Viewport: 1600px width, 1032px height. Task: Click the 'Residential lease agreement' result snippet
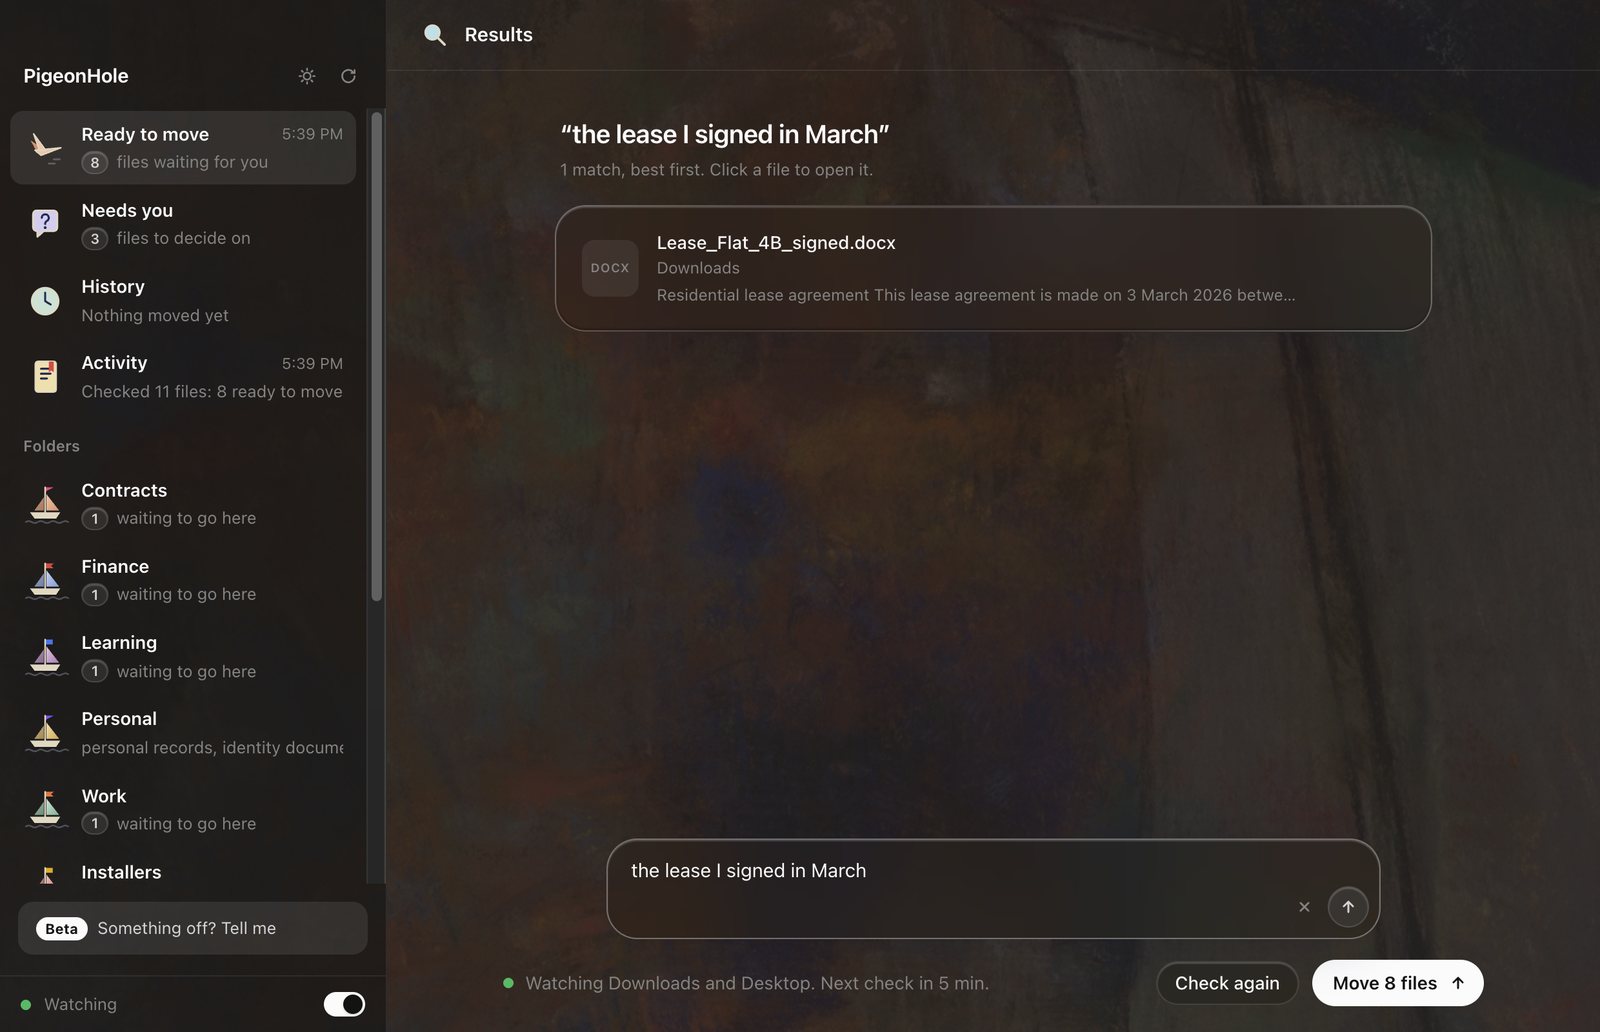(976, 295)
